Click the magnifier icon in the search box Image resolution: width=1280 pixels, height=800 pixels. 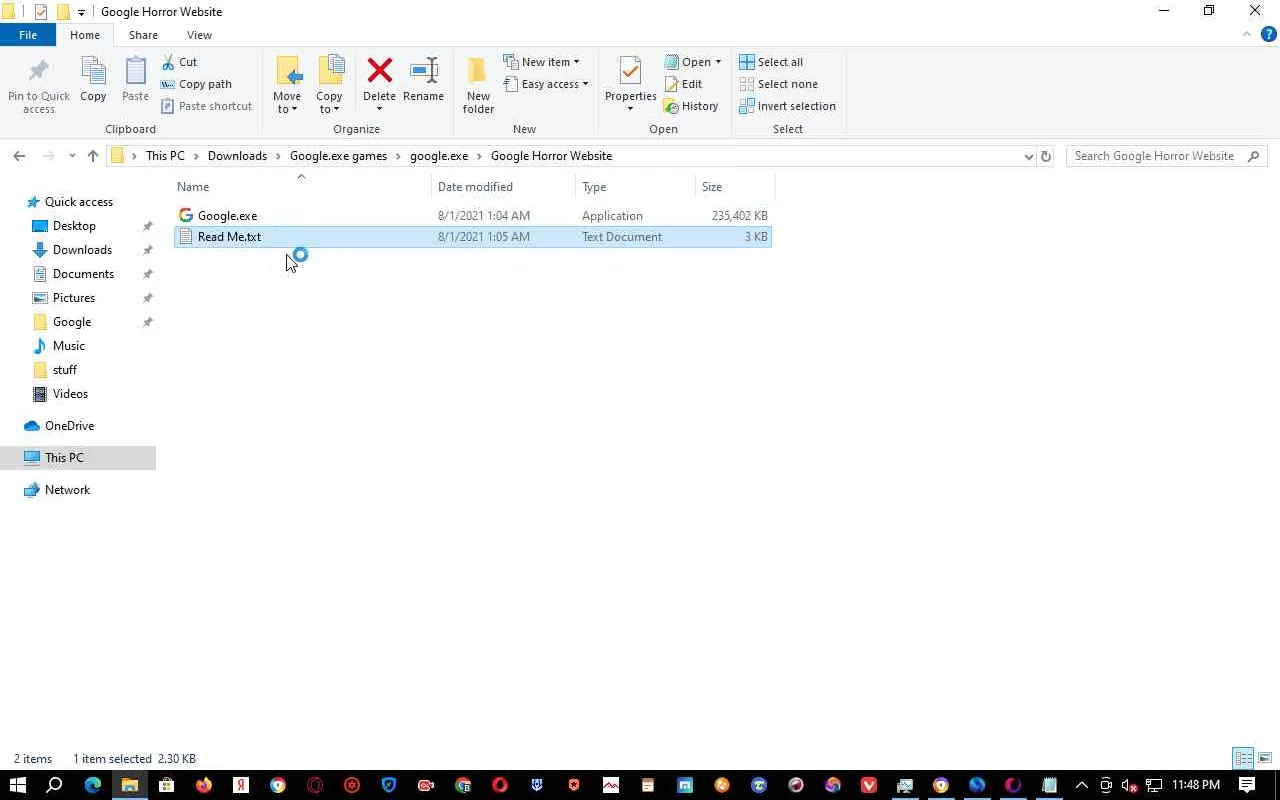1254,156
